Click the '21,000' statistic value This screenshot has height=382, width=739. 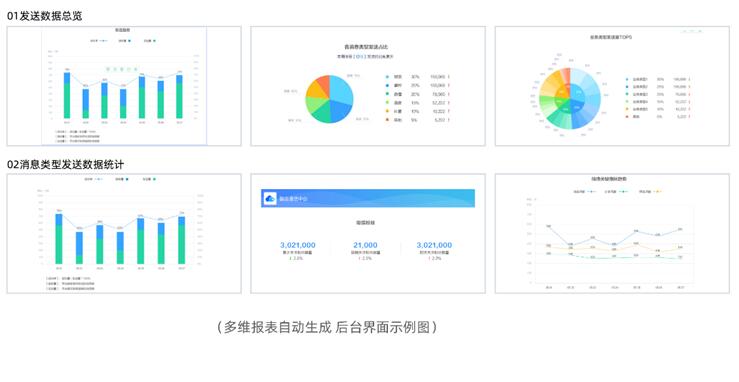(x=365, y=245)
